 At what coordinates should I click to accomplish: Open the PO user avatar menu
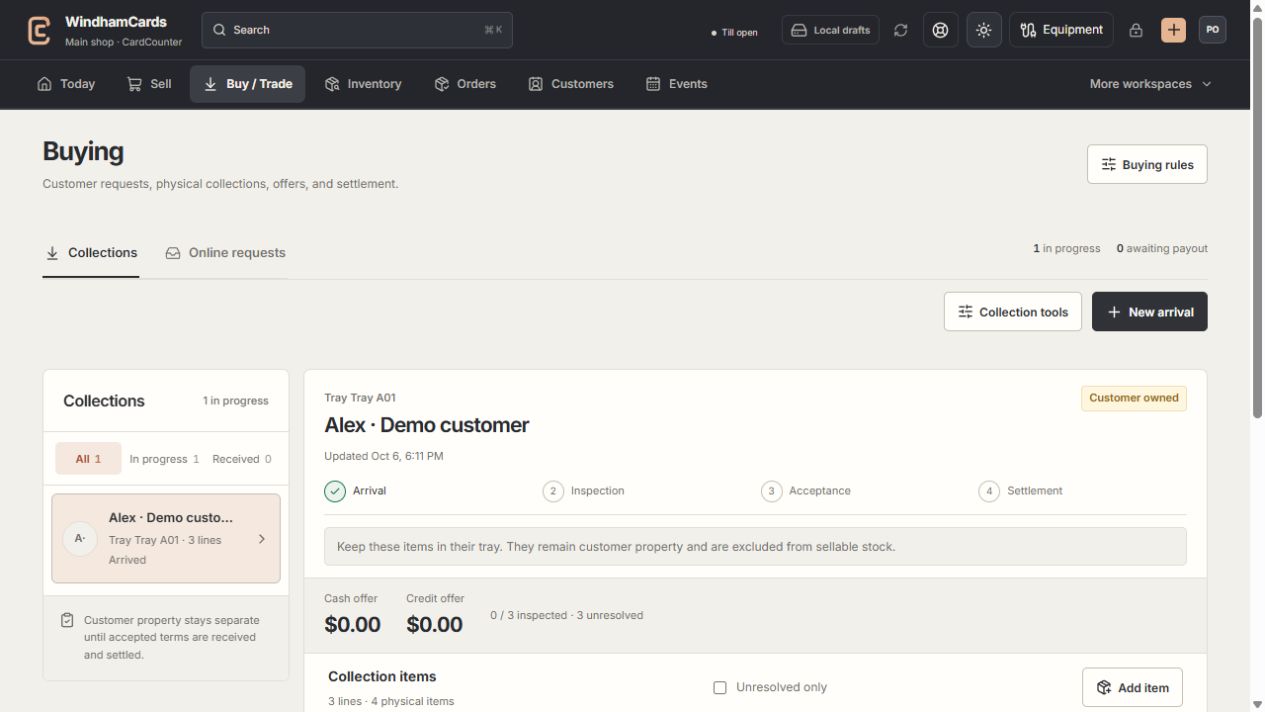tap(1212, 30)
